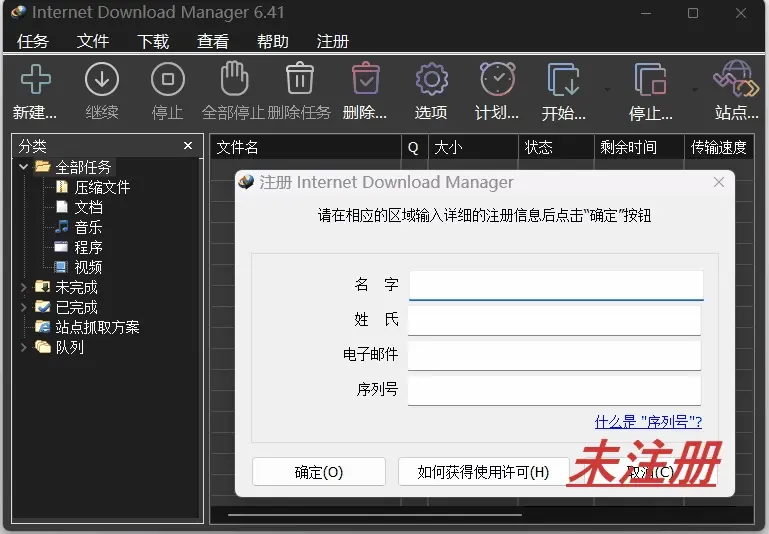Click the Delete Task trash icon

click(x=299, y=79)
